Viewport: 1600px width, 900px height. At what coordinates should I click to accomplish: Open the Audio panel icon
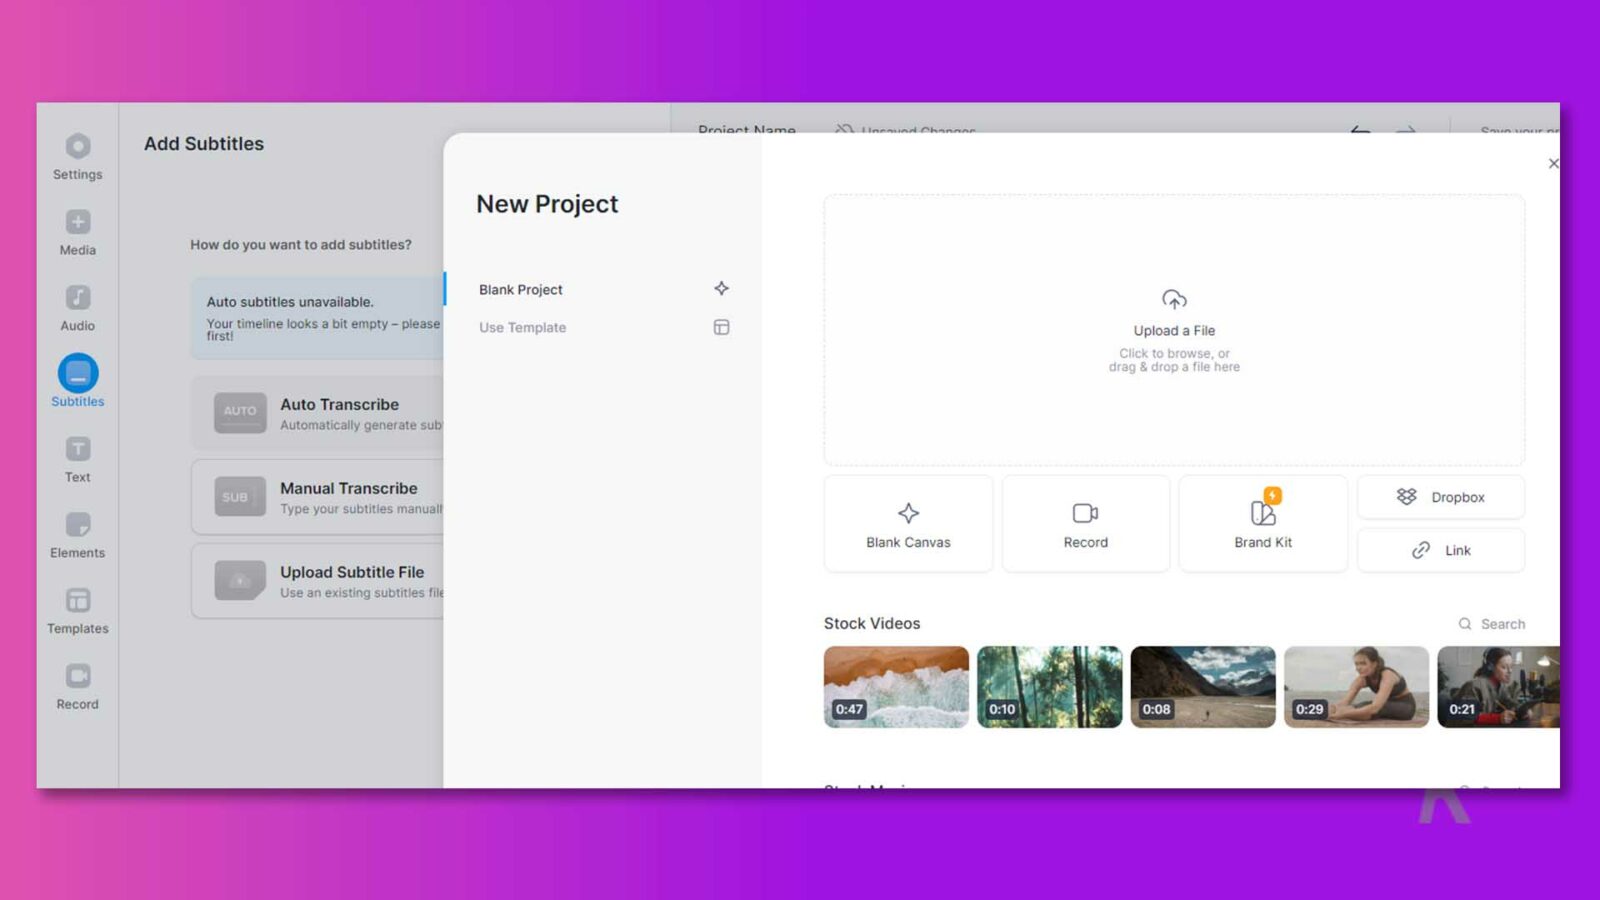click(78, 298)
